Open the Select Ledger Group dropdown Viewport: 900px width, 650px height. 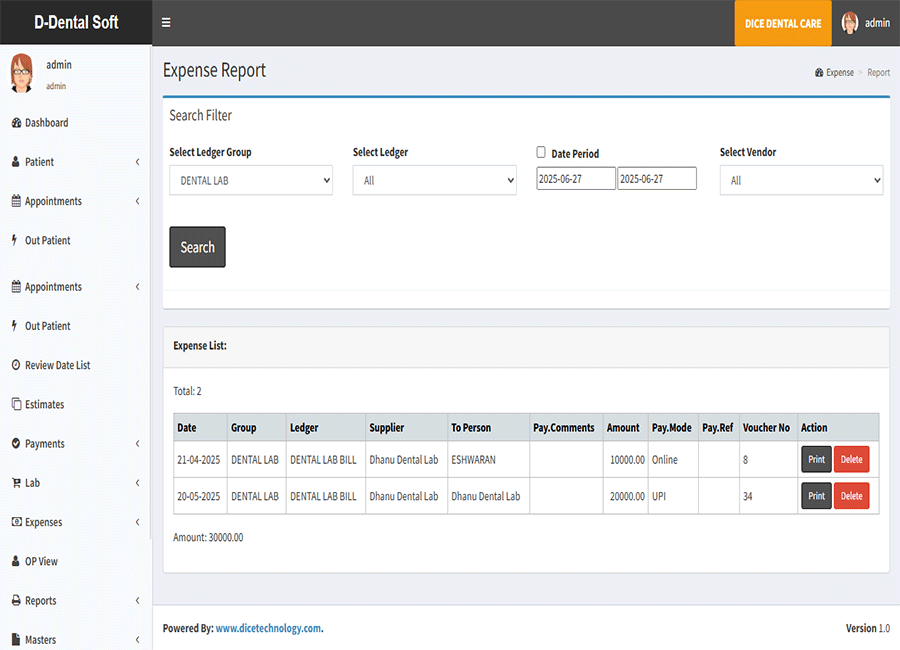[251, 181]
